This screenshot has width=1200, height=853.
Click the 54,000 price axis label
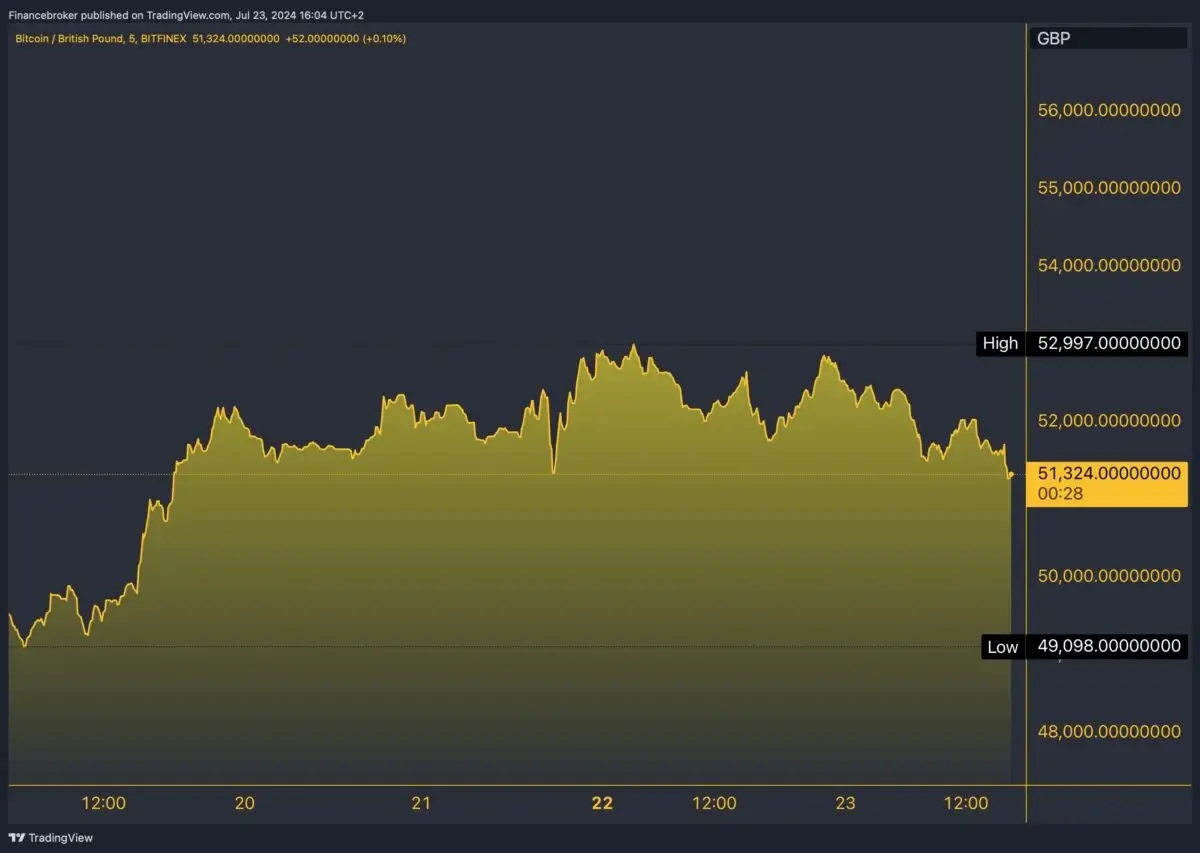pos(1109,265)
